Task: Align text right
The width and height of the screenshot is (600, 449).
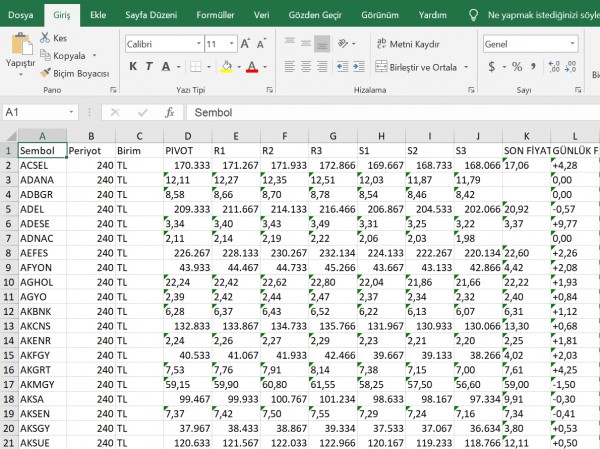Action: click(322, 67)
